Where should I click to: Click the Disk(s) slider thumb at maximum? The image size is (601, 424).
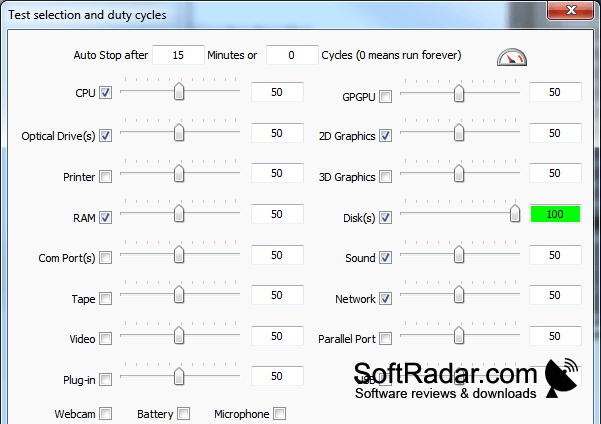tap(515, 213)
